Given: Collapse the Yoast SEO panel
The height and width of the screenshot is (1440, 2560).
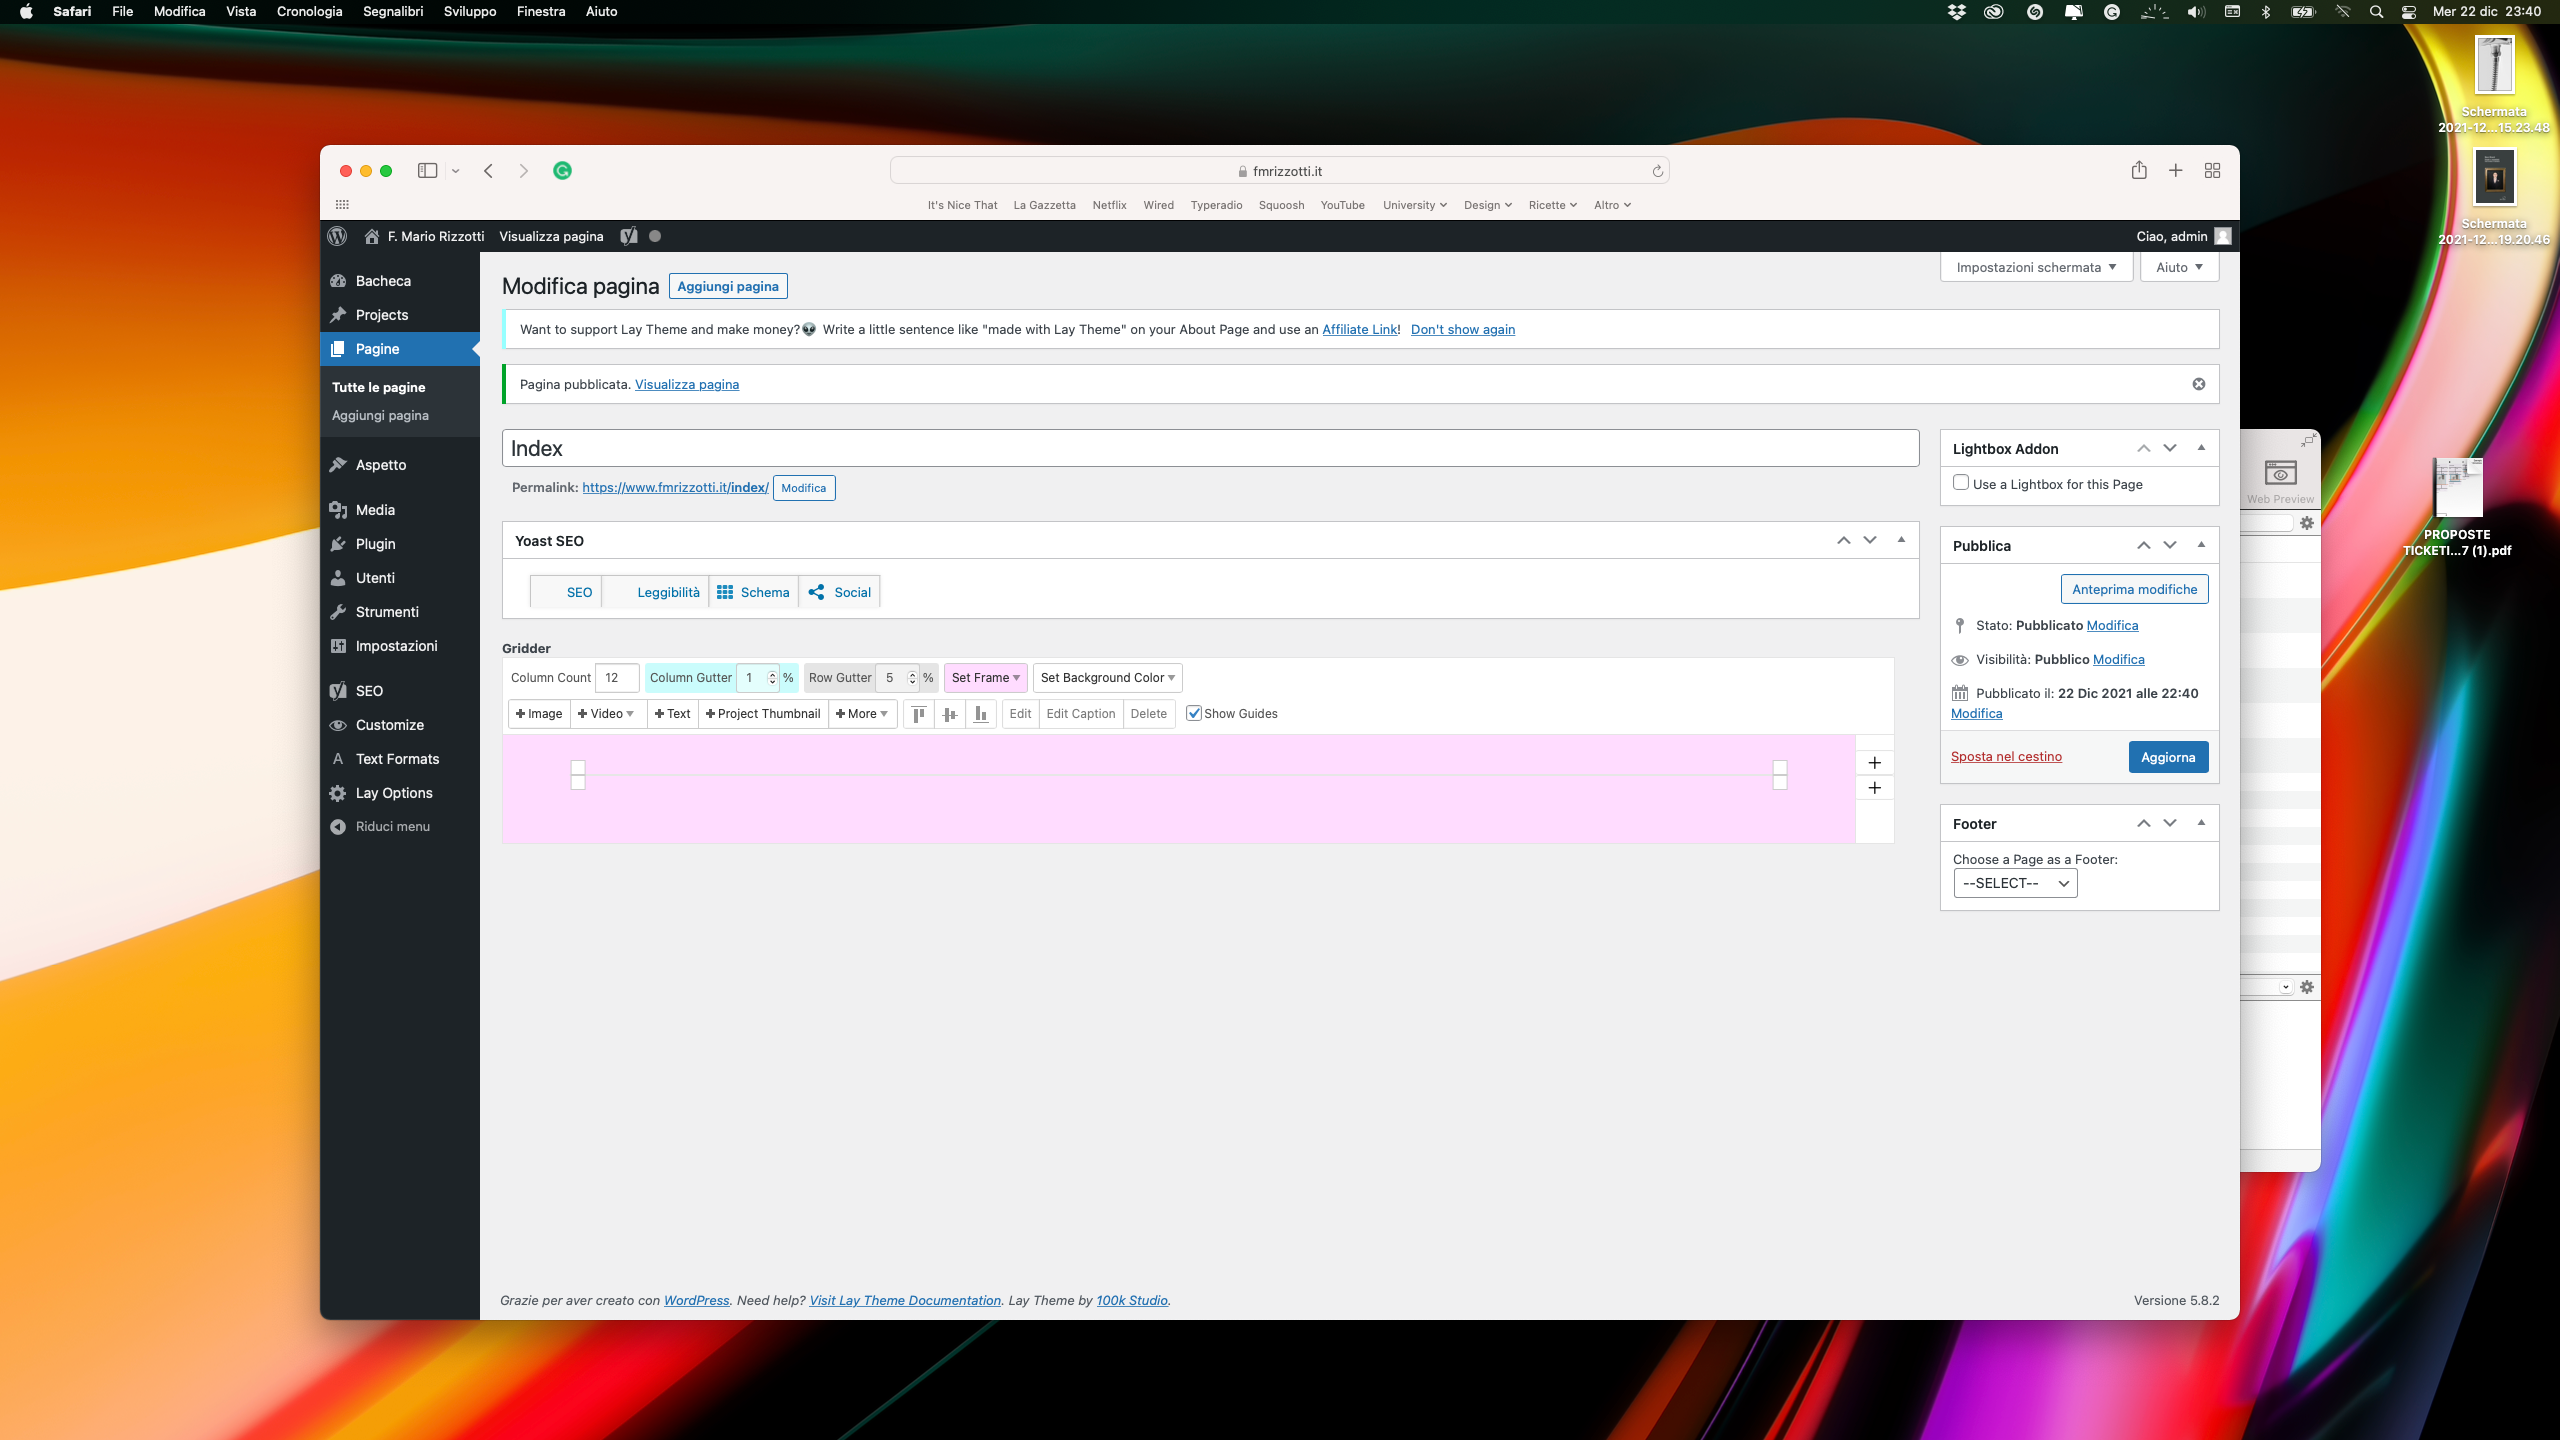Looking at the screenshot, I should click(x=1901, y=540).
